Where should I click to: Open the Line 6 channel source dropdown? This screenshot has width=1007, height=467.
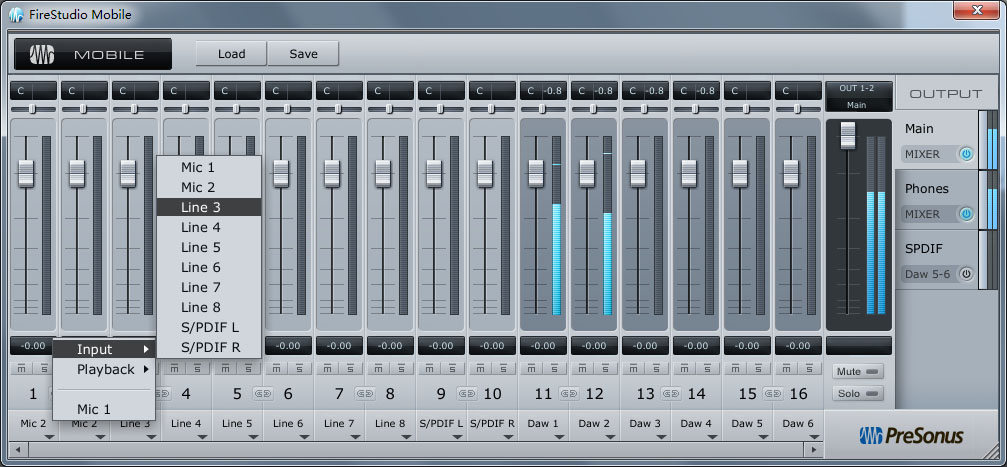(288, 425)
